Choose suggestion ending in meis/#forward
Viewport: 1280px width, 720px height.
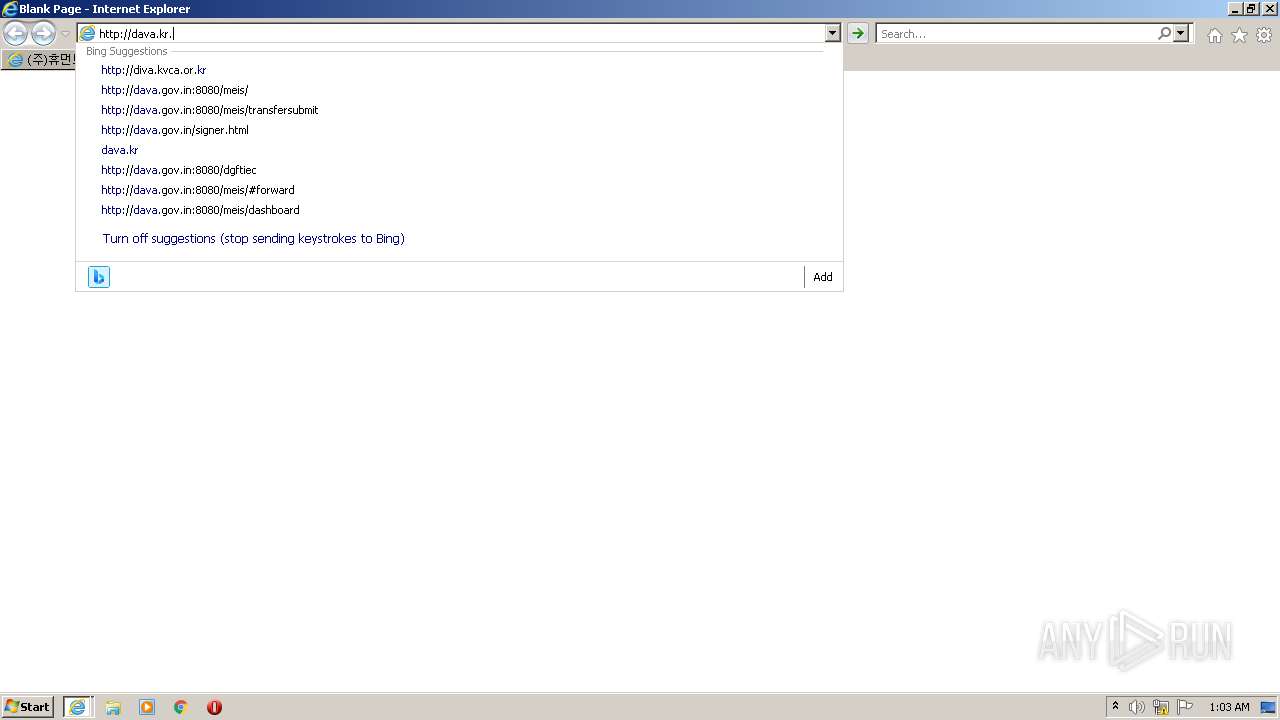coord(197,190)
